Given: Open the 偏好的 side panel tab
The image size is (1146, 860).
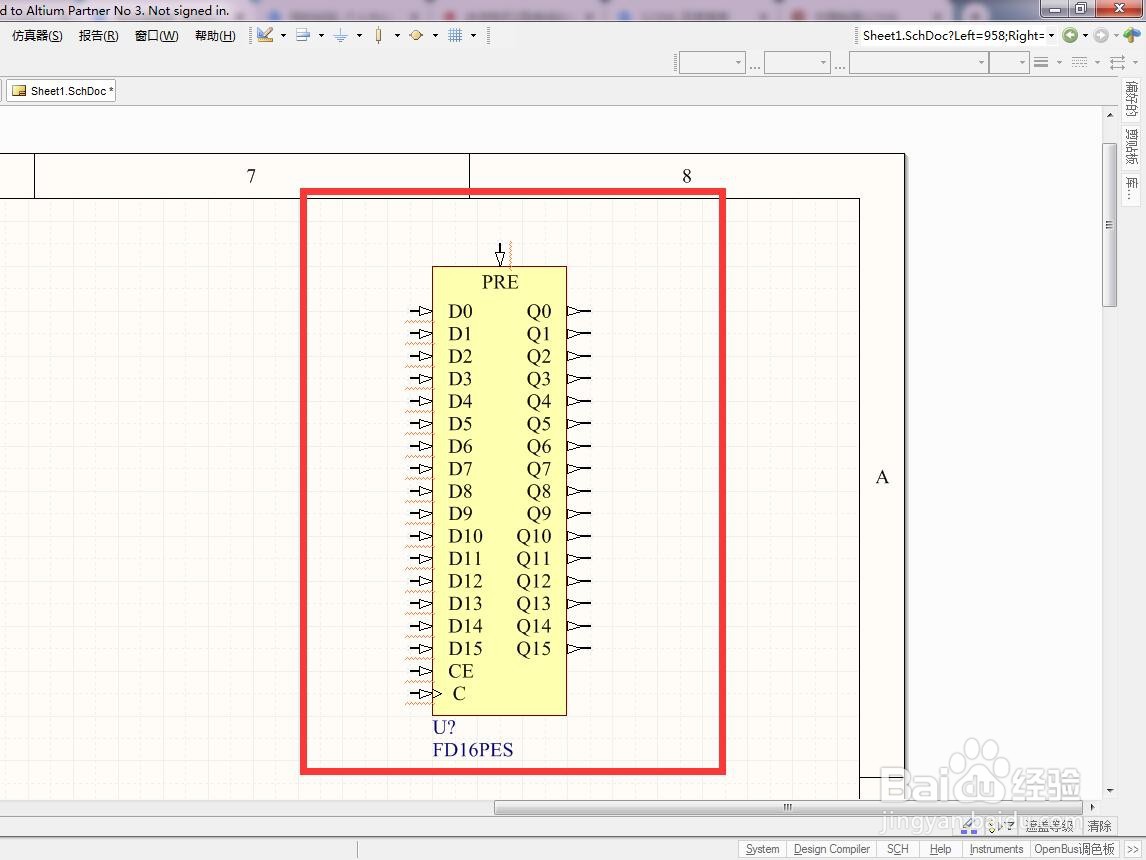Looking at the screenshot, I should [1131, 99].
